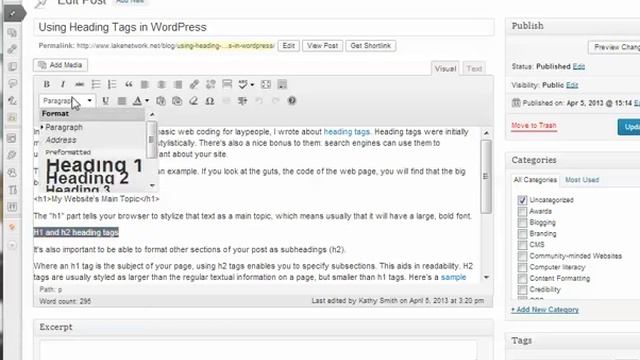Screen dimensions: 640x360
Task: Justify text with Align Full
Action: [x=122, y=100]
